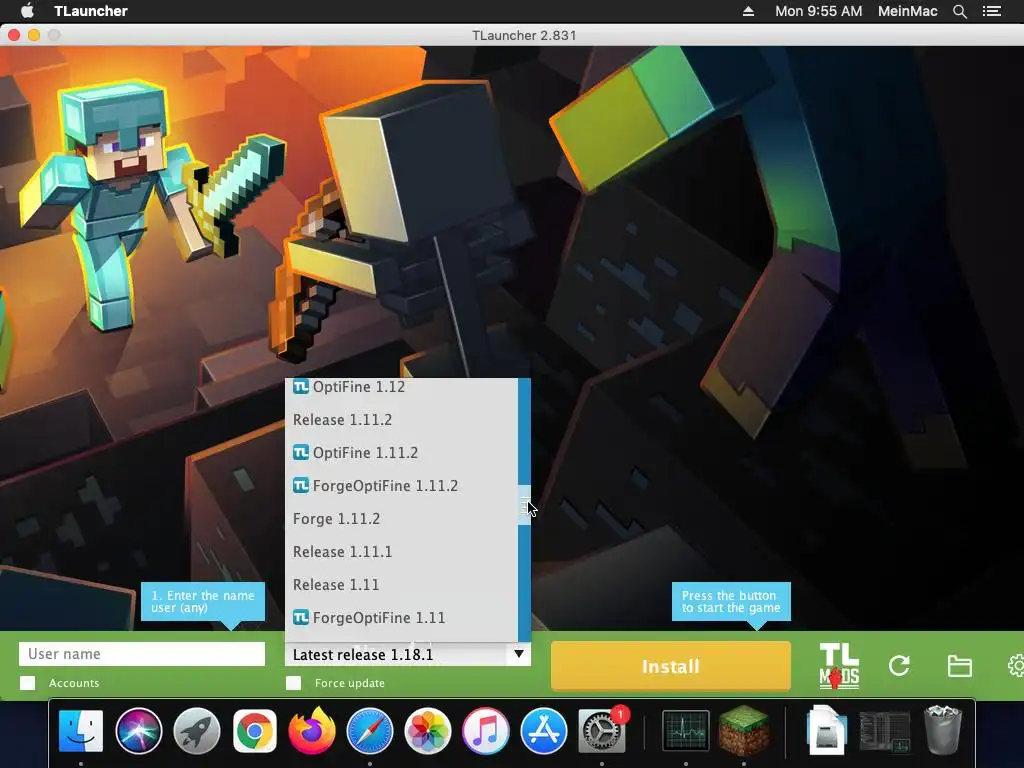Open Google Chrome in the Dock
The height and width of the screenshot is (768, 1024).
point(255,731)
